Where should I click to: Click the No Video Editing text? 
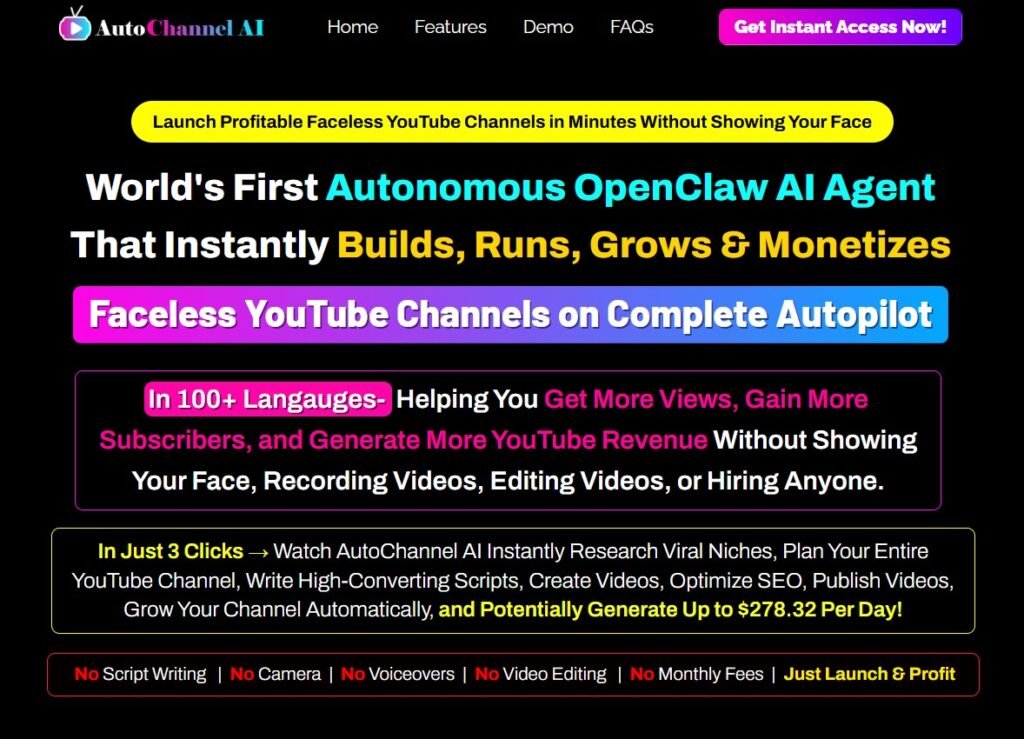pos(541,674)
